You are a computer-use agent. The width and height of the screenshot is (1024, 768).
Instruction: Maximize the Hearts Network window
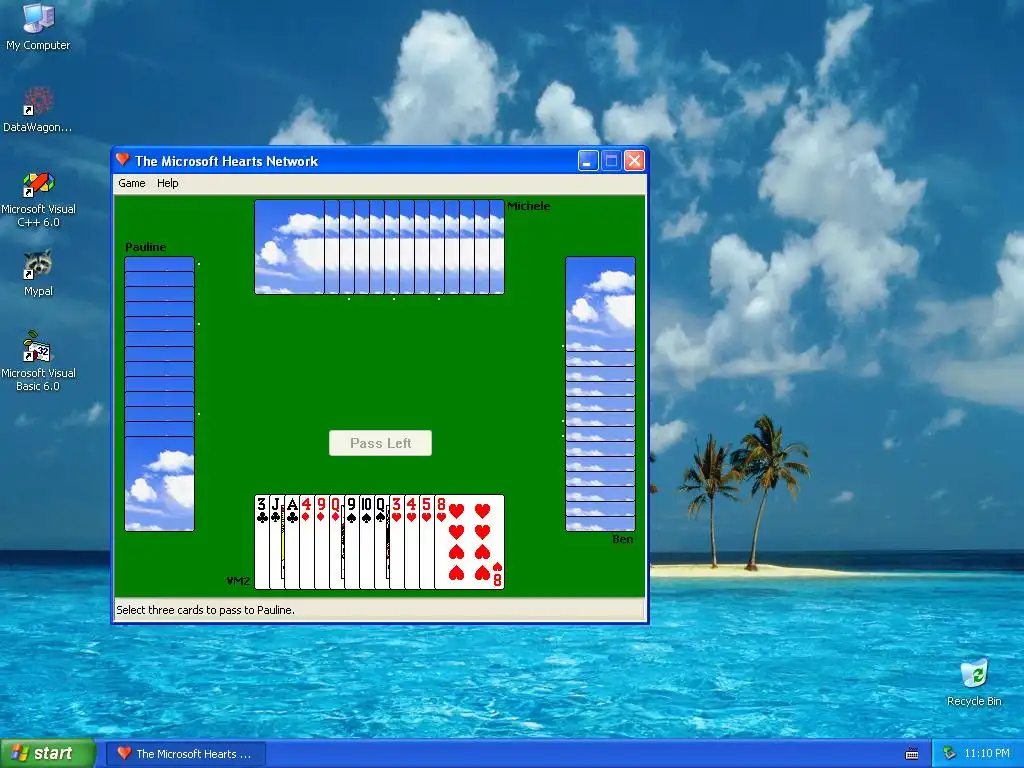click(611, 161)
